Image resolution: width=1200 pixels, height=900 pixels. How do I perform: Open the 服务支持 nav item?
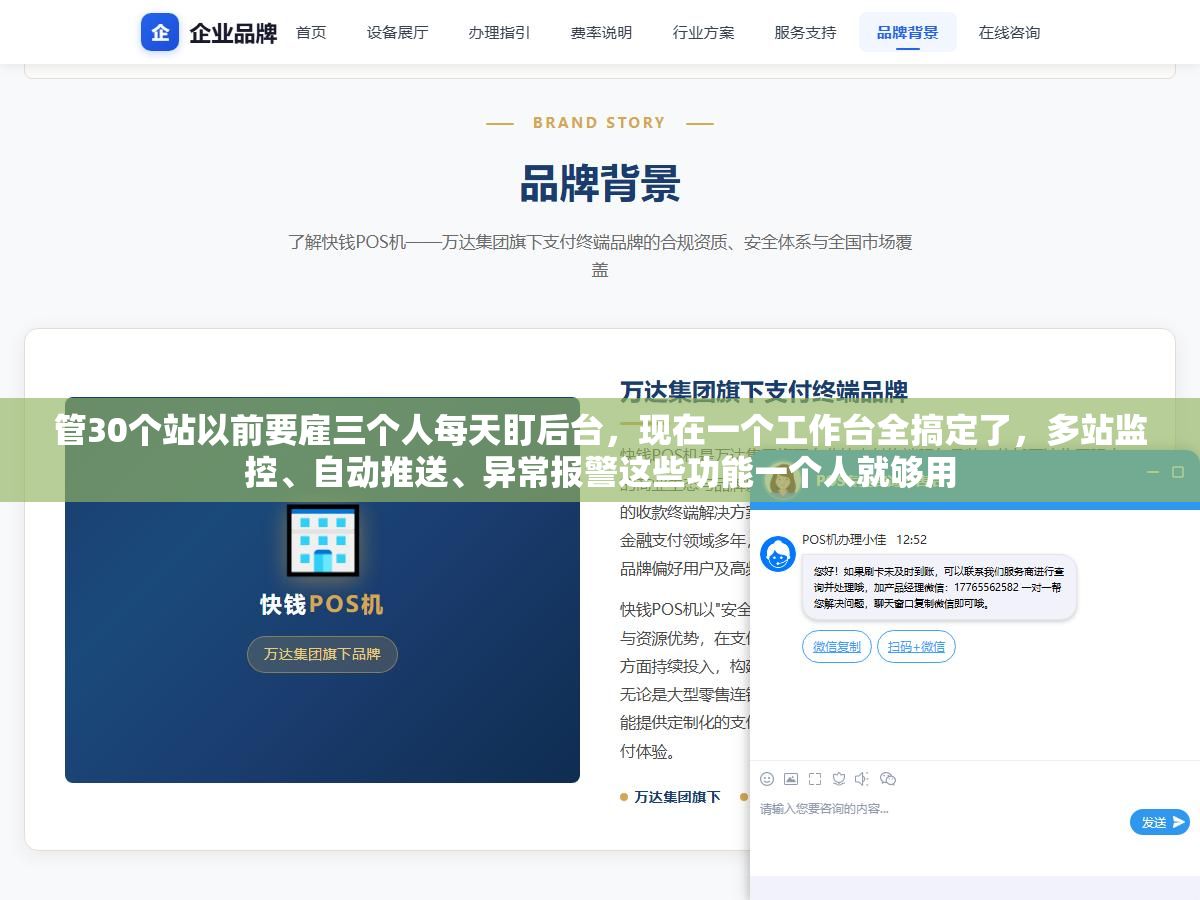pyautogui.click(x=805, y=32)
